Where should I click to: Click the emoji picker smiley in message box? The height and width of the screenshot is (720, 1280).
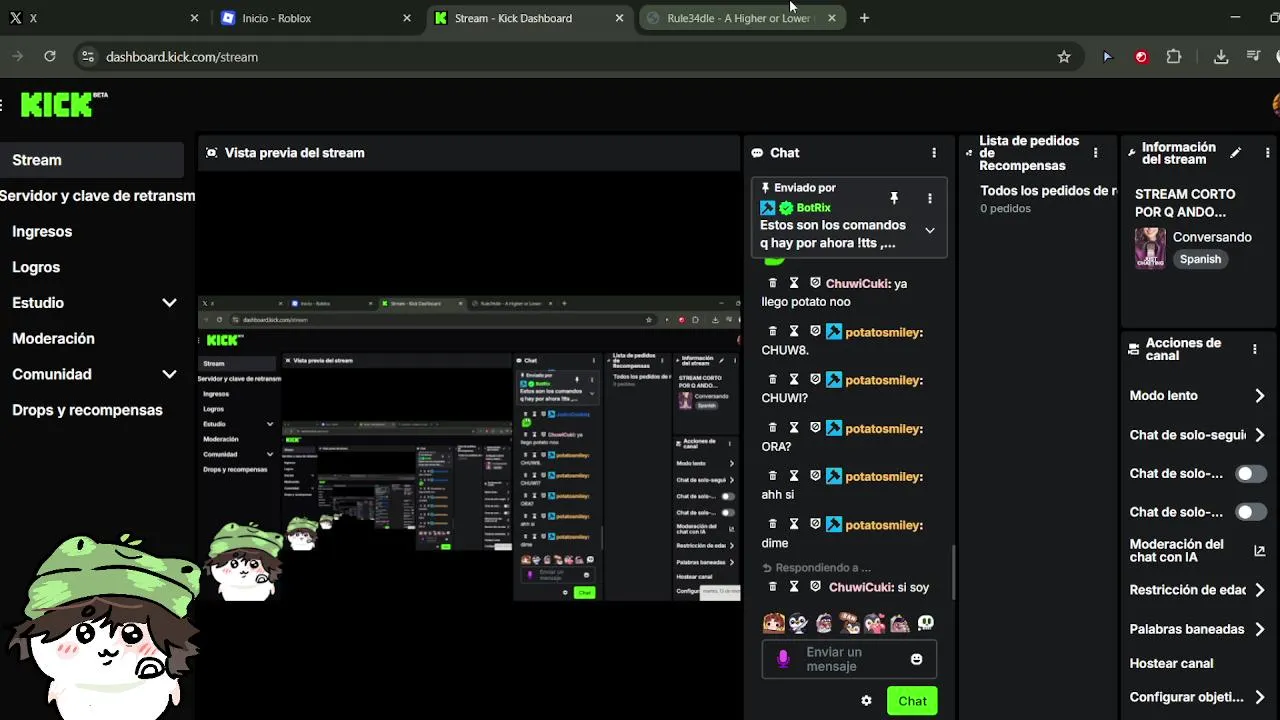click(x=916, y=659)
